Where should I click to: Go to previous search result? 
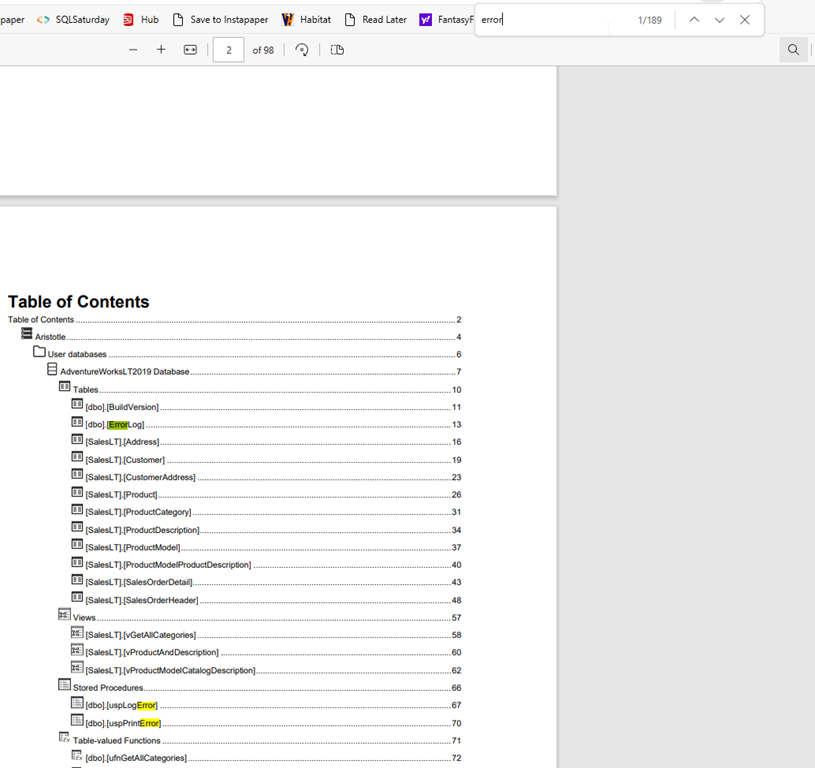(x=694, y=20)
